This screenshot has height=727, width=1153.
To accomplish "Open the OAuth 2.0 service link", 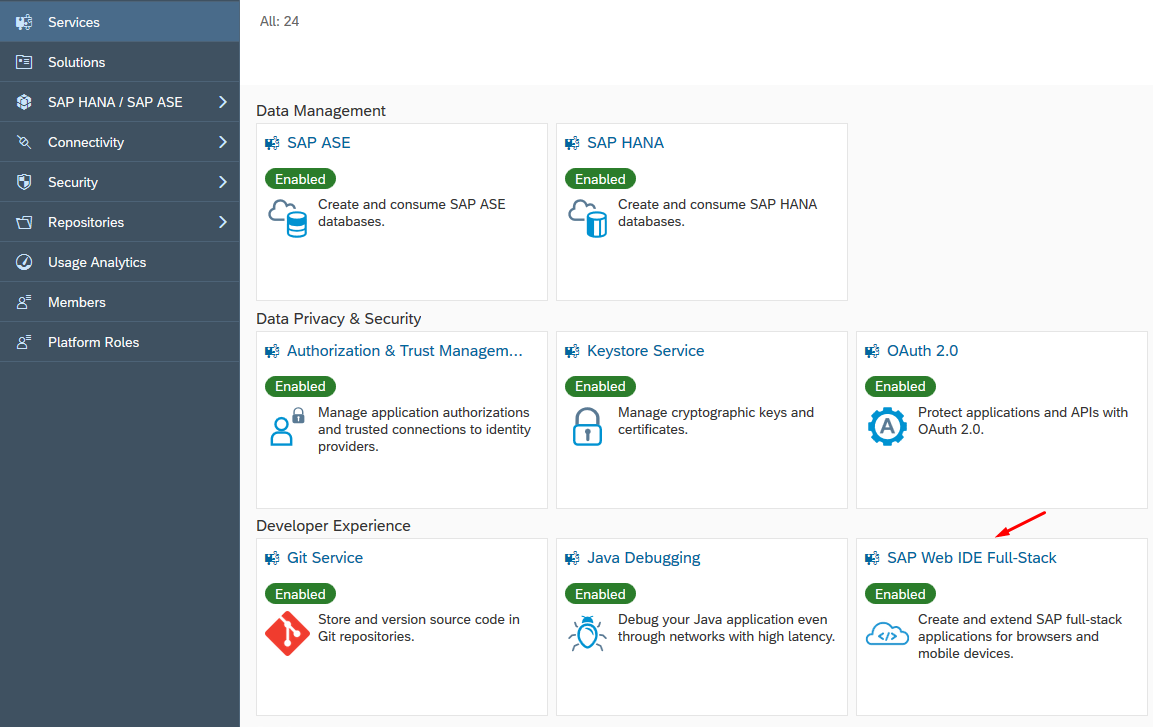I will coord(922,351).
